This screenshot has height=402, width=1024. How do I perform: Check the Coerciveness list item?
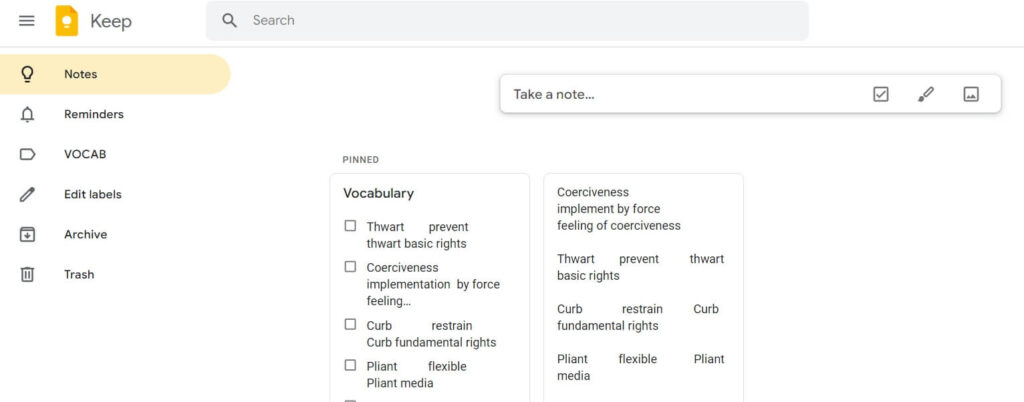(351, 267)
